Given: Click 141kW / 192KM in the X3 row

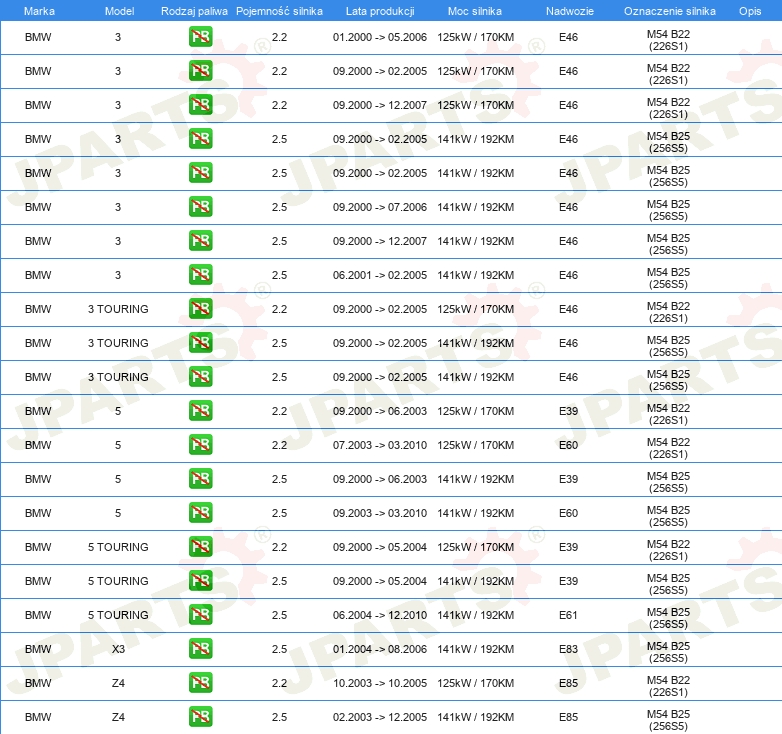Looking at the screenshot, I should [x=475, y=649].
